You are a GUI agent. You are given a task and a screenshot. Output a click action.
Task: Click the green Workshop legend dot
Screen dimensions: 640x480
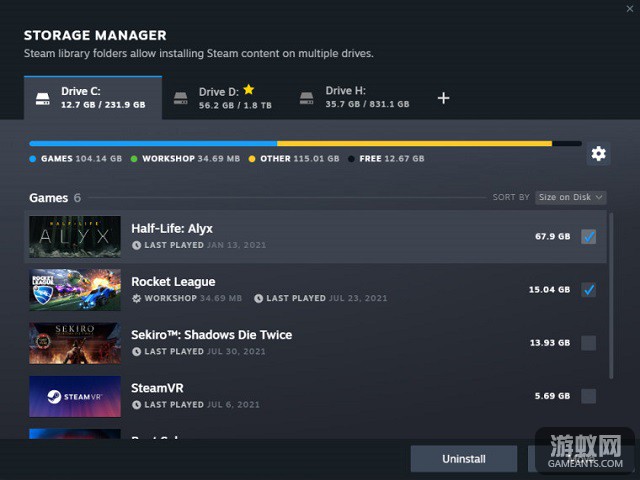(134, 159)
